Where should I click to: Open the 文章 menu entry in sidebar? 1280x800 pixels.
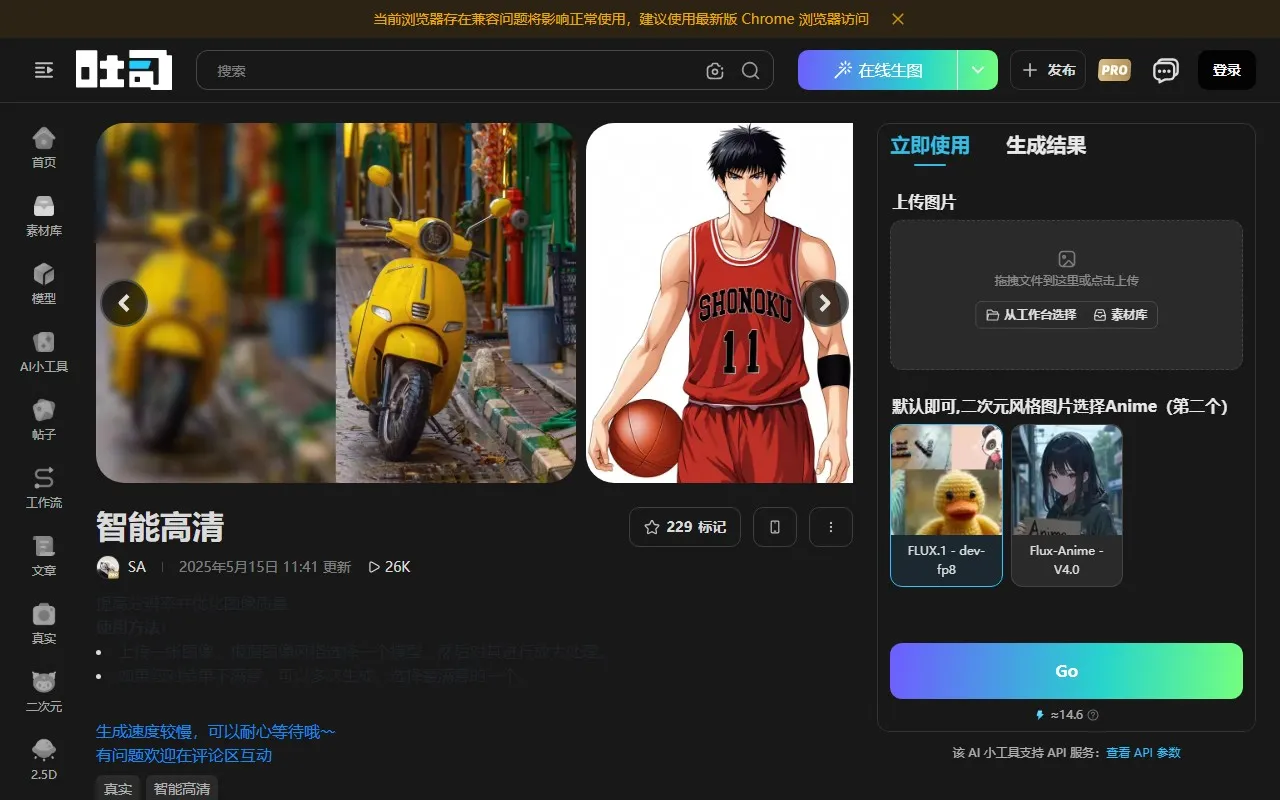(x=43, y=554)
